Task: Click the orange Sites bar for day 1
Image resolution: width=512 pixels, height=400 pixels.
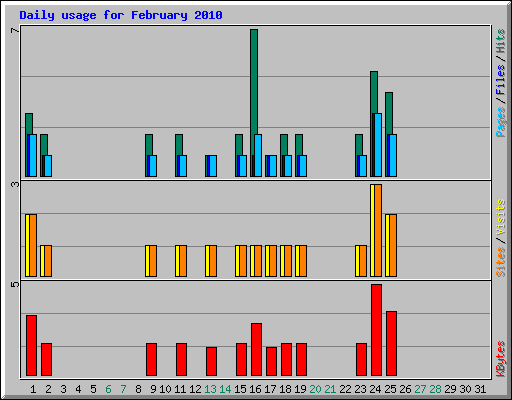Action: coord(33,245)
